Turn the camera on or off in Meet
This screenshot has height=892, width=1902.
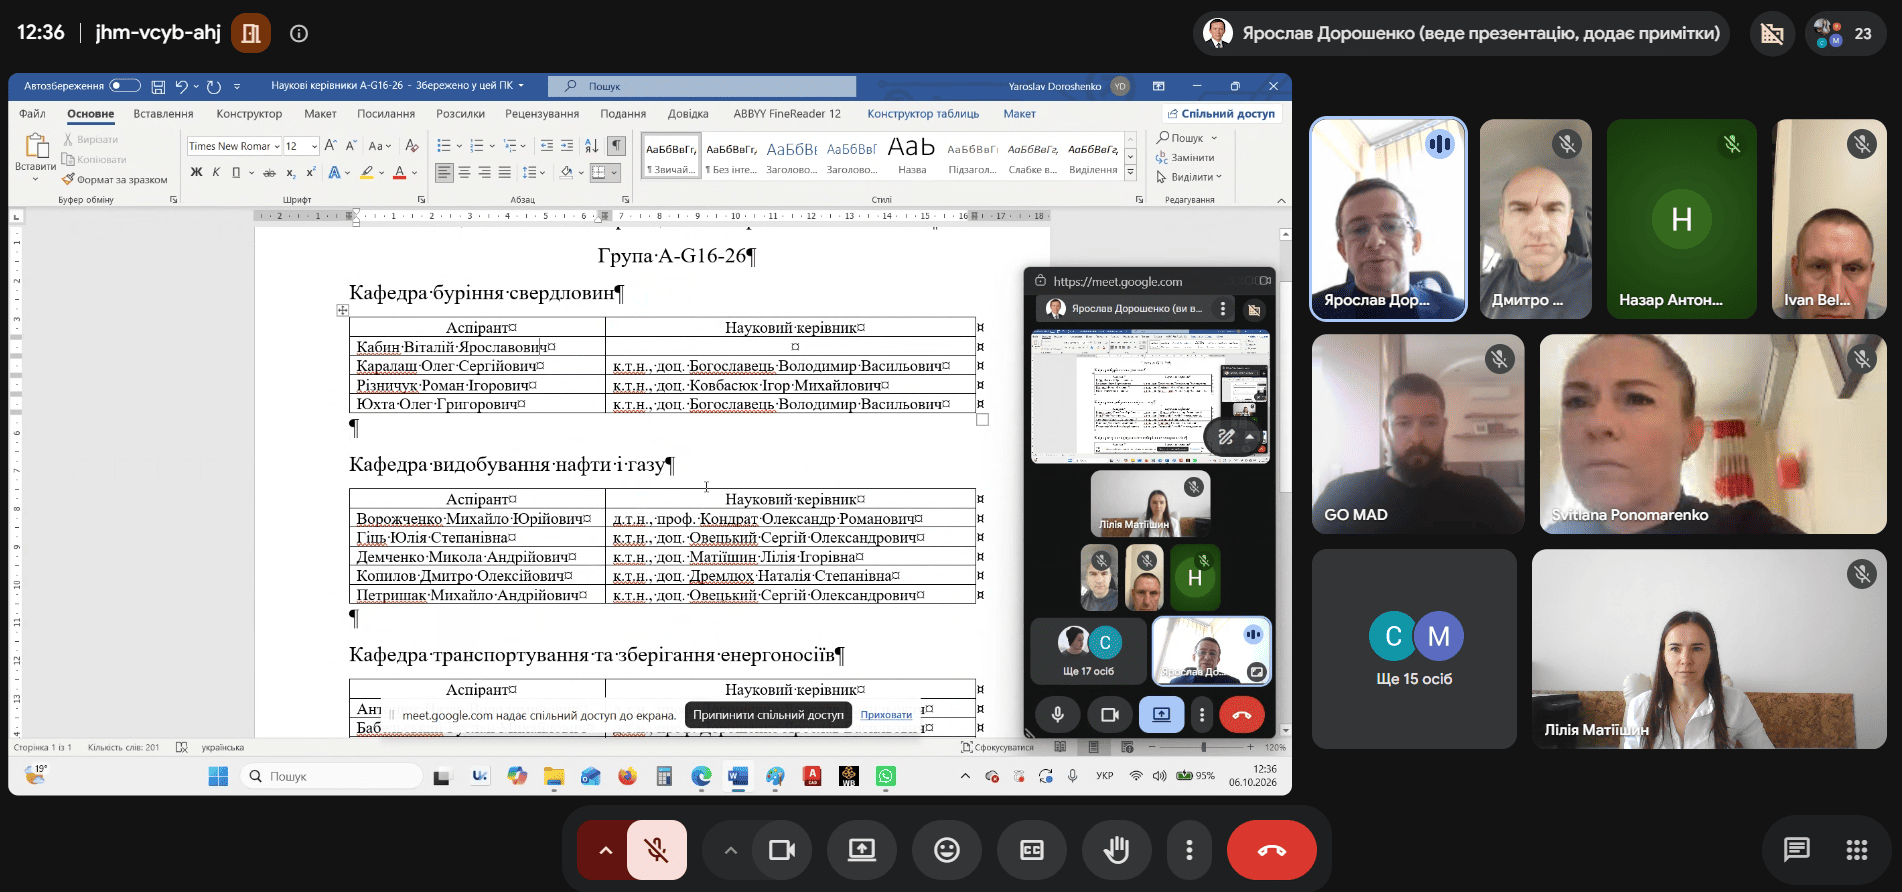[782, 850]
